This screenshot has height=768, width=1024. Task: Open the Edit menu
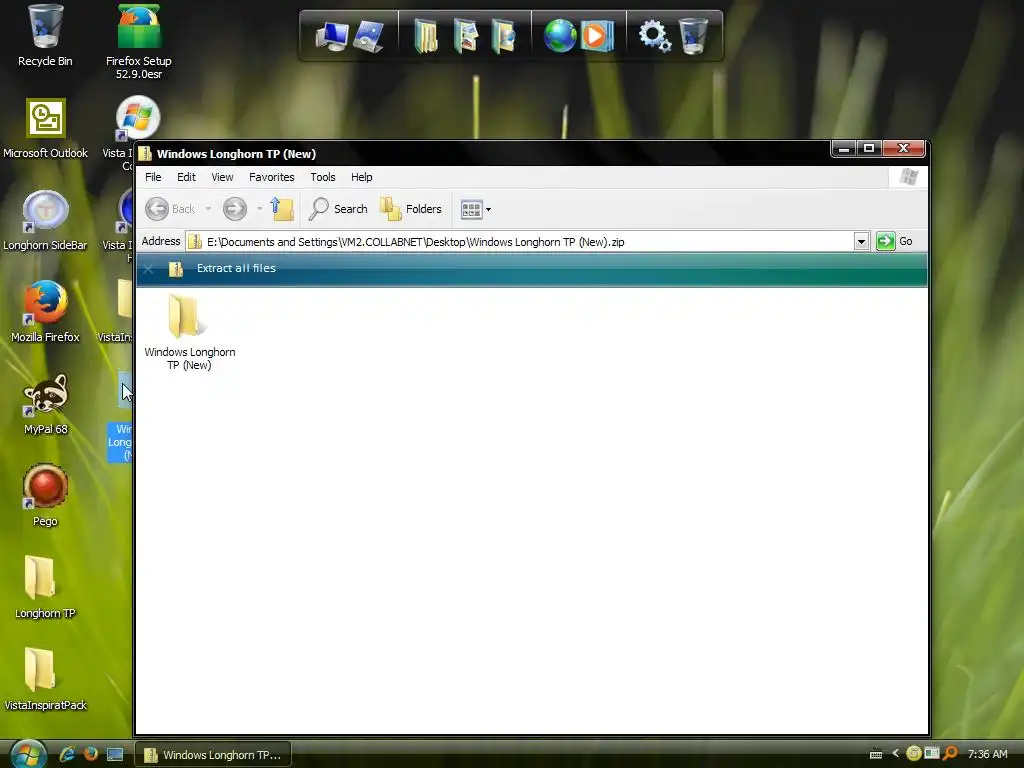pos(186,177)
